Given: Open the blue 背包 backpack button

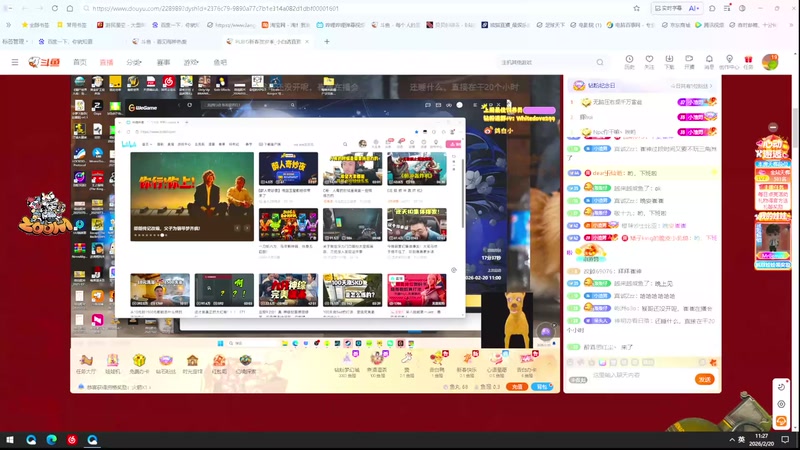Looking at the screenshot, I should (x=542, y=387).
